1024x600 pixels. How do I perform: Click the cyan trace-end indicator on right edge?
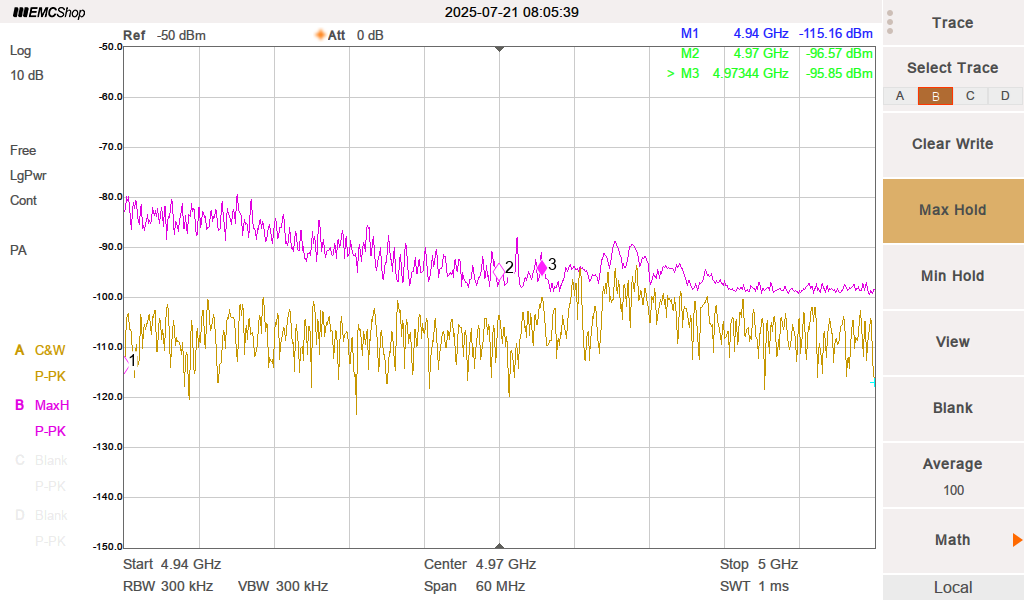tap(873, 382)
